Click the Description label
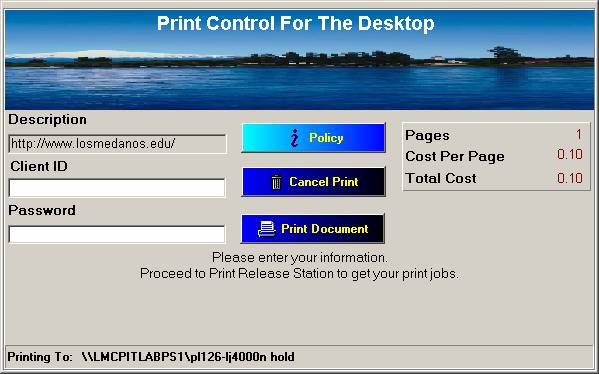 coord(47,120)
